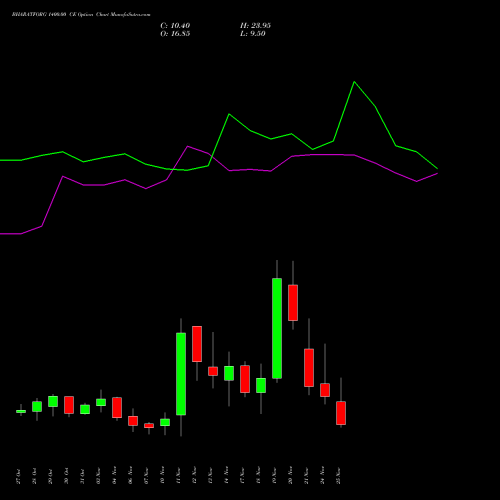Click the "04 Nov" date axis label
500x500 pixels.
tap(114, 476)
